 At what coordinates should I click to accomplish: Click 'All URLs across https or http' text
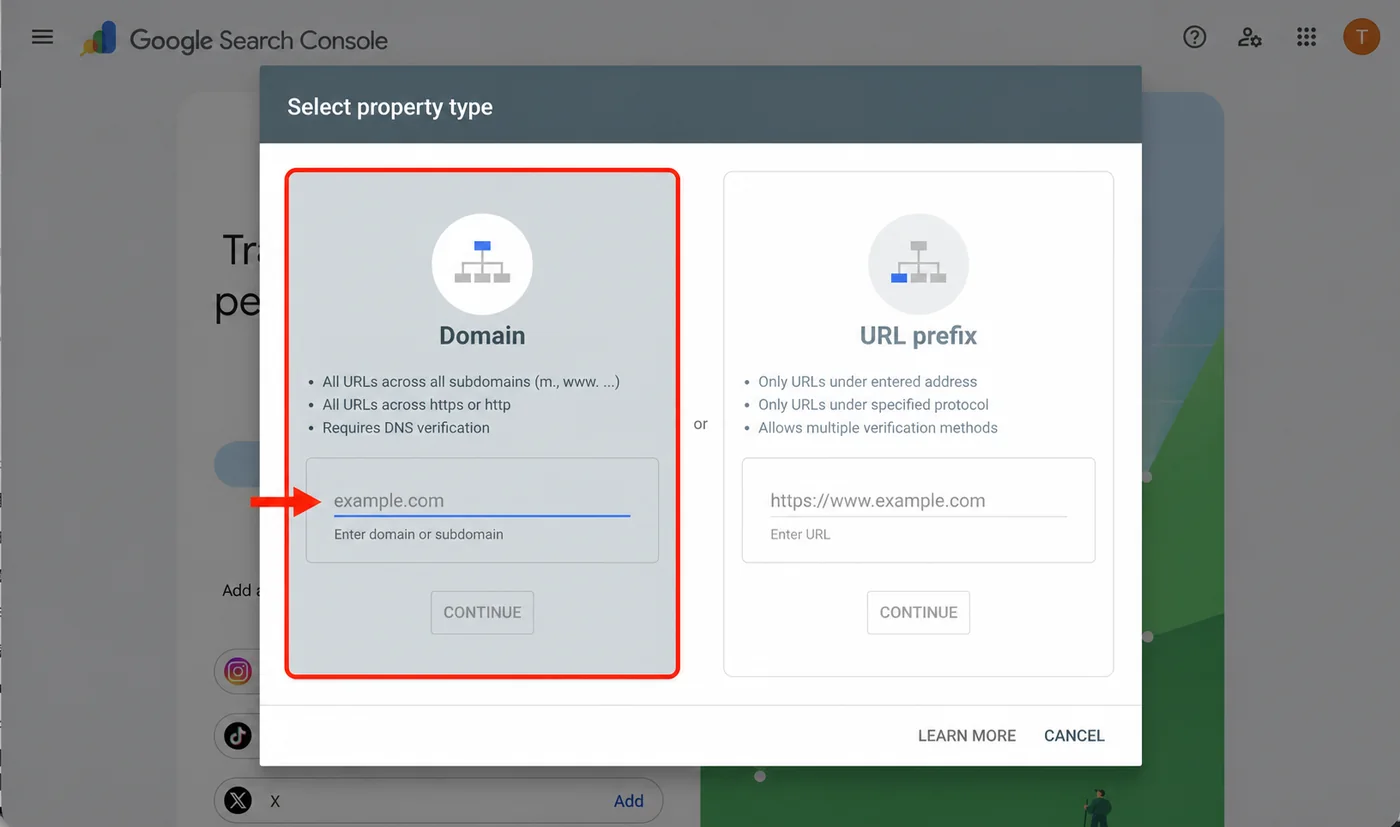pos(416,405)
